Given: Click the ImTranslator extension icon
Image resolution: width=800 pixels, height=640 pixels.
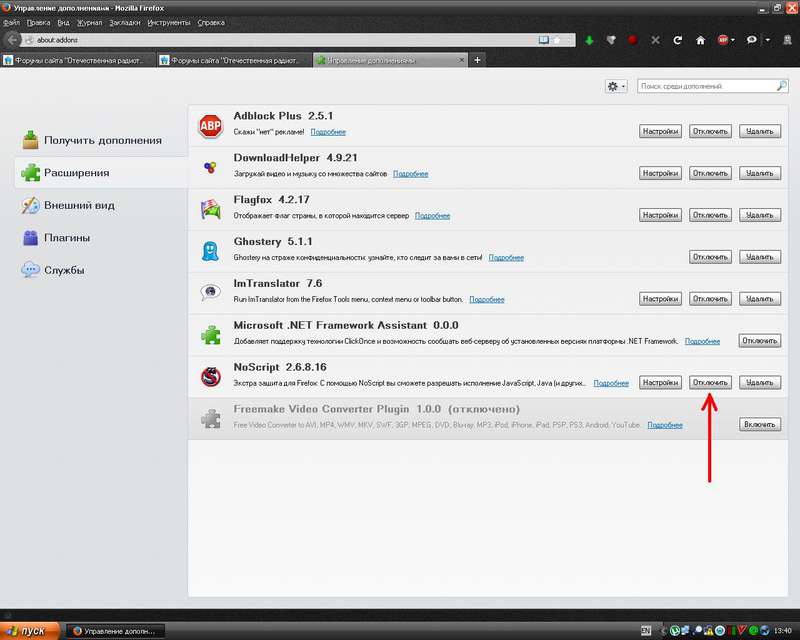Looking at the screenshot, I should pyautogui.click(x=210, y=292).
